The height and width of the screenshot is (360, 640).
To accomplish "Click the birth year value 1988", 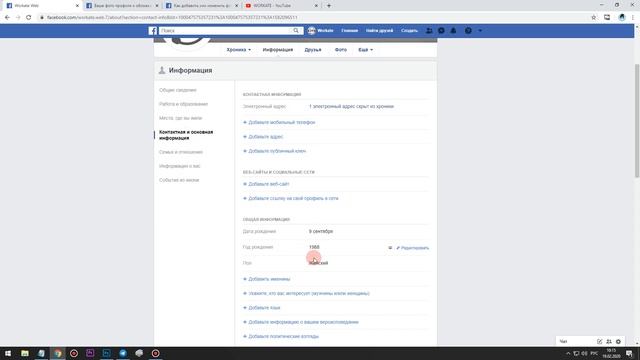I will 314,247.
